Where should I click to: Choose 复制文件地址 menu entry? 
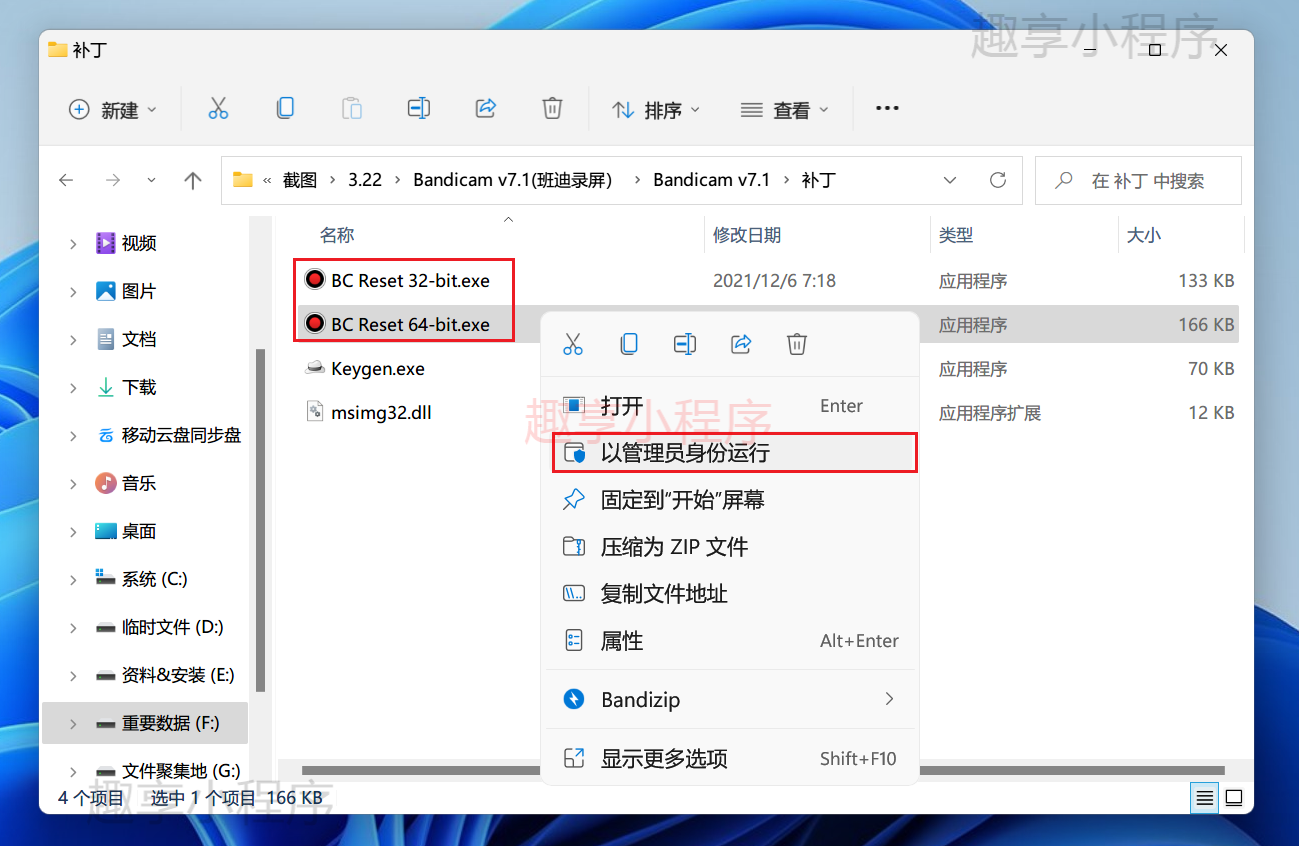click(x=729, y=593)
